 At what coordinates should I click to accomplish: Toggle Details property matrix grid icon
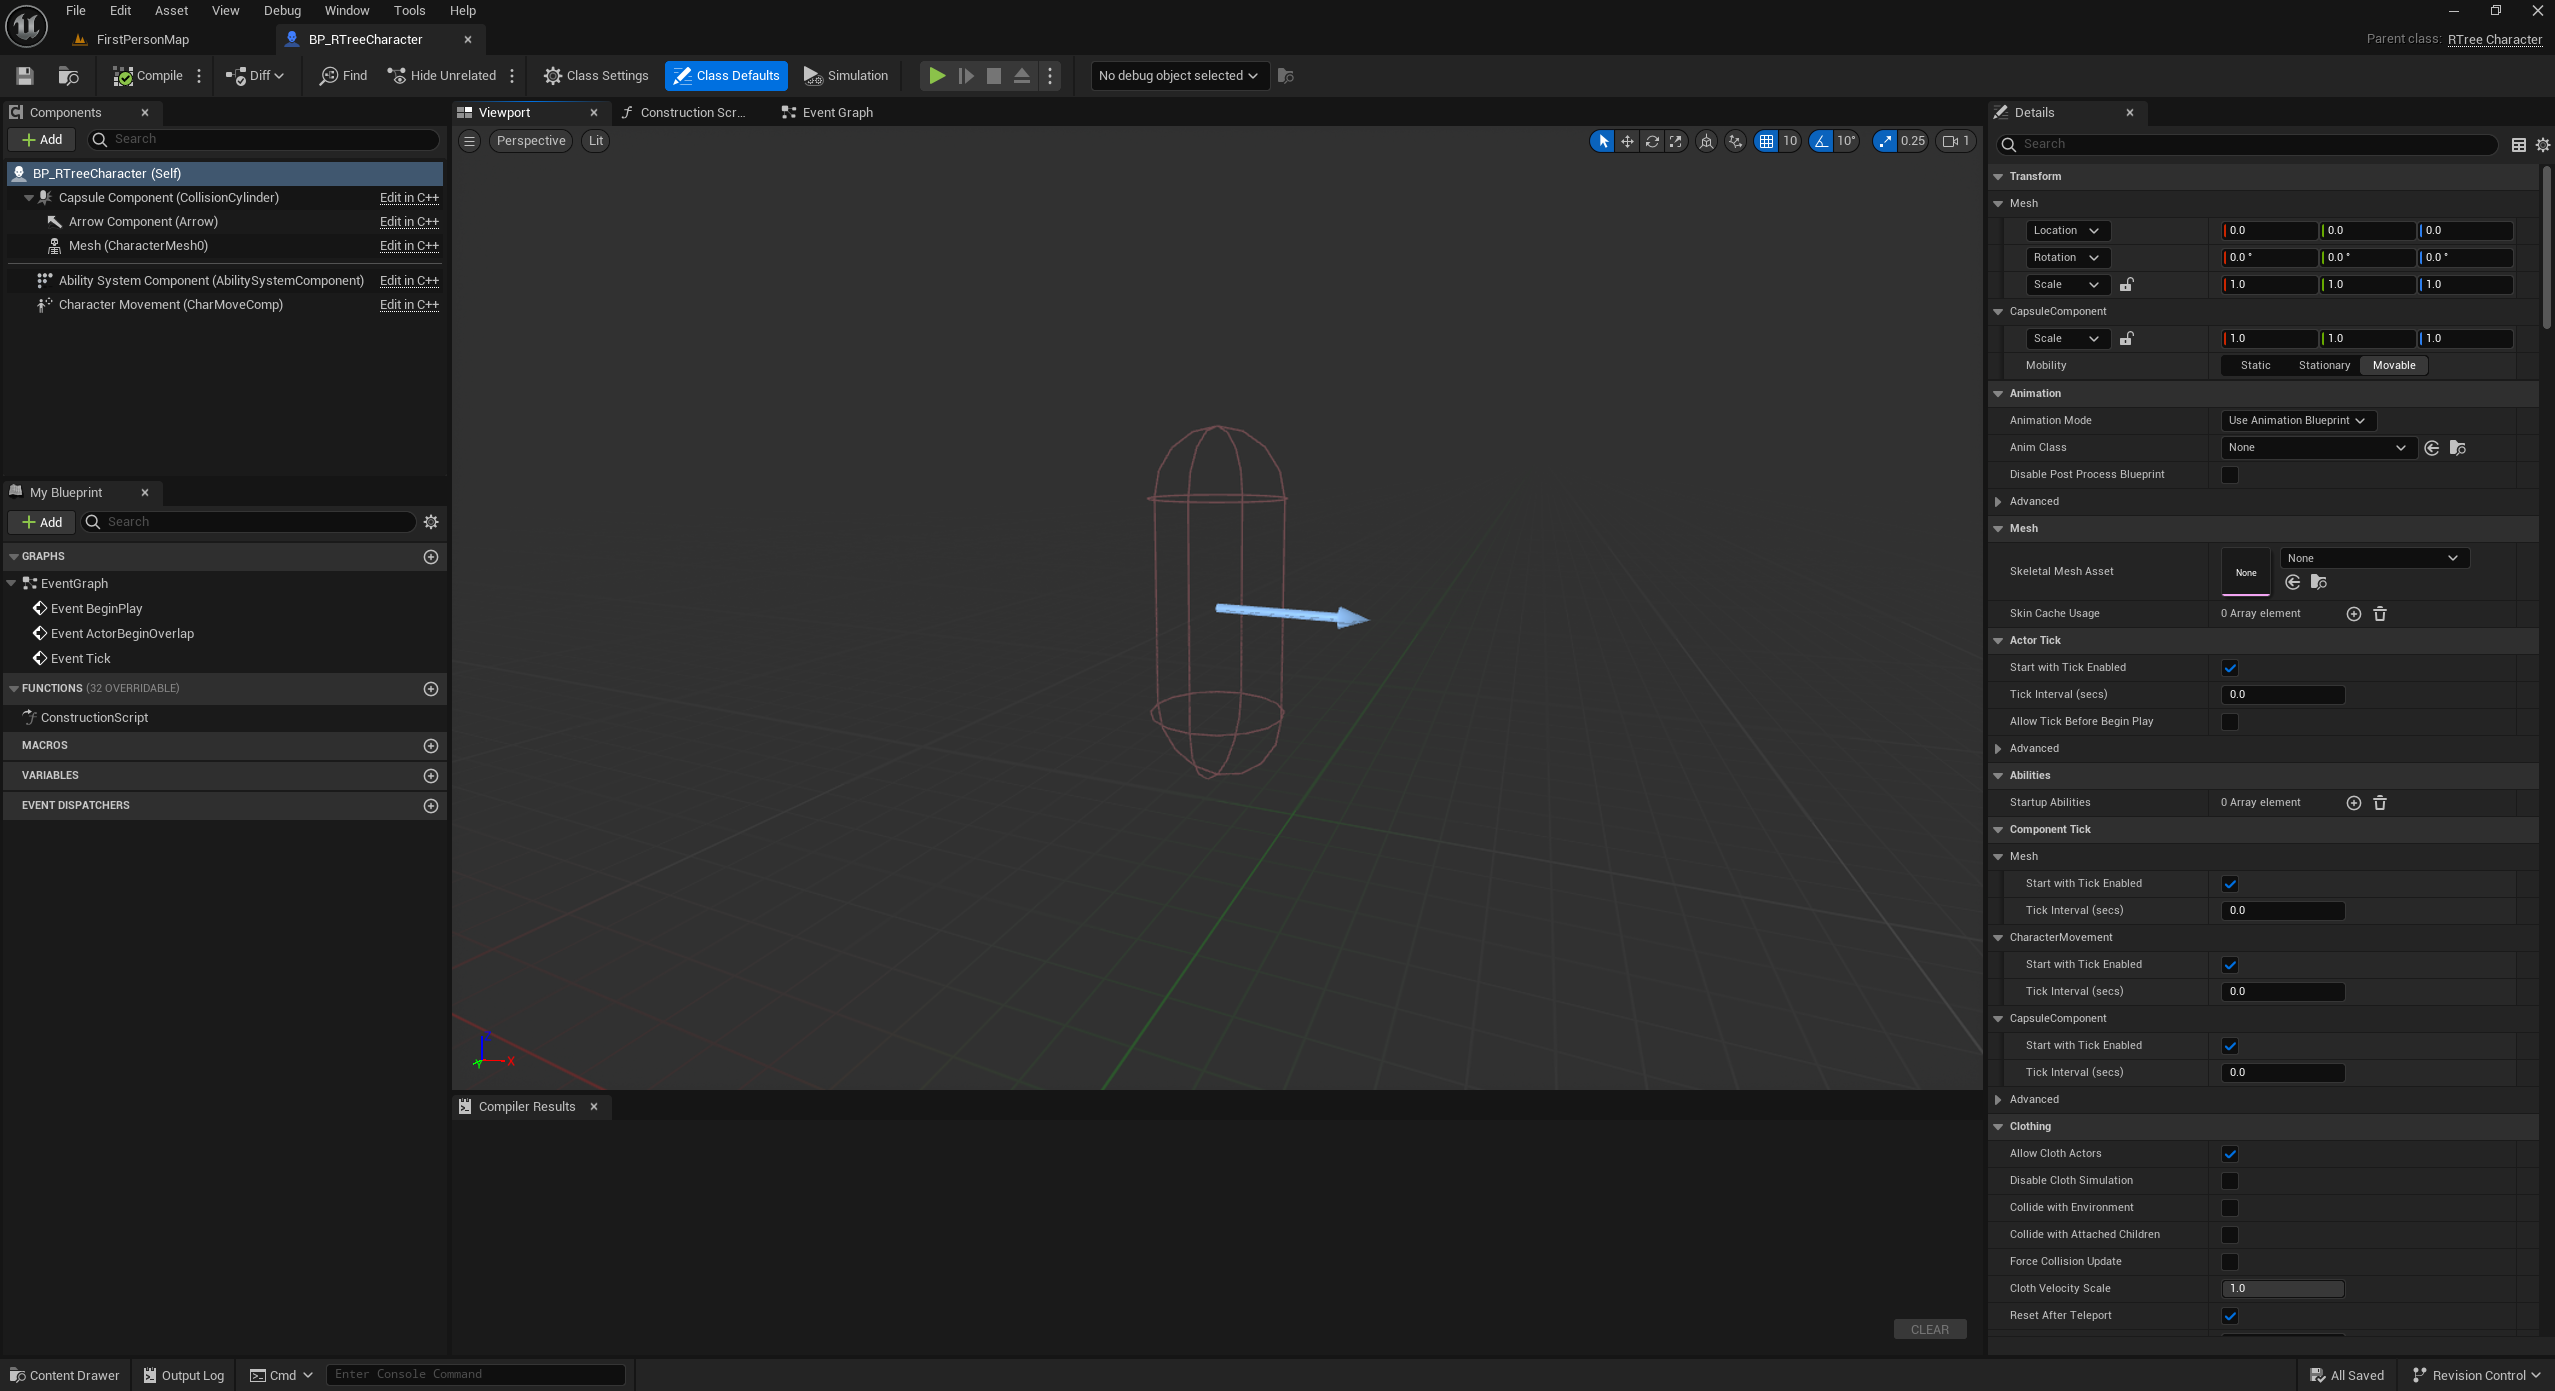coord(2519,145)
